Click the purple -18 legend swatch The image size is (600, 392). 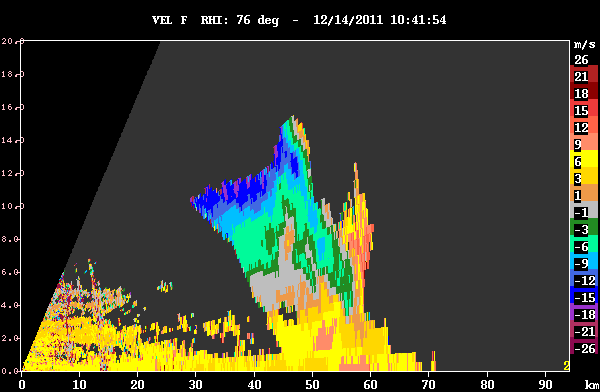[x=584, y=312]
